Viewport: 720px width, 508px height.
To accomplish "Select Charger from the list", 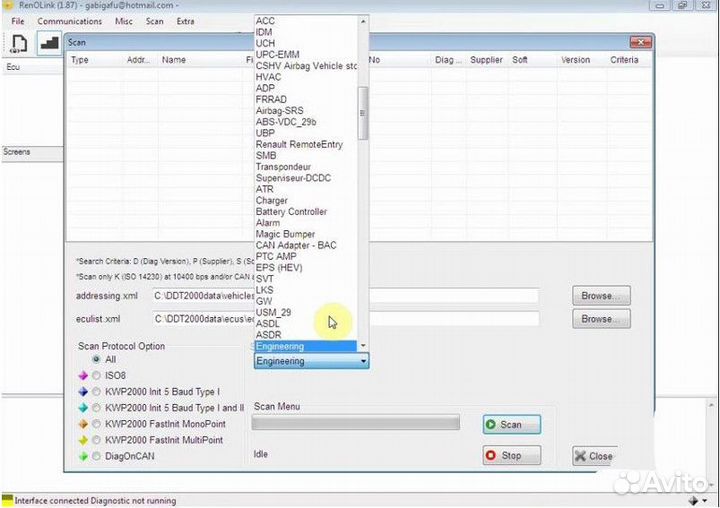I will tap(305, 200).
